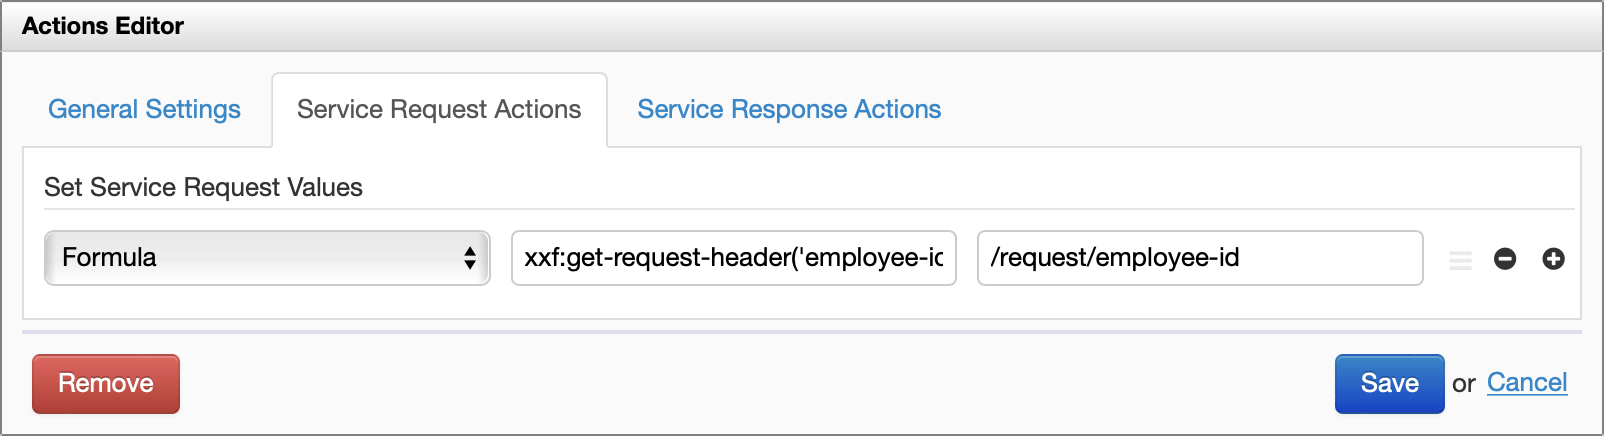Switch to the General Settings tab
This screenshot has width=1604, height=436.
[144, 109]
